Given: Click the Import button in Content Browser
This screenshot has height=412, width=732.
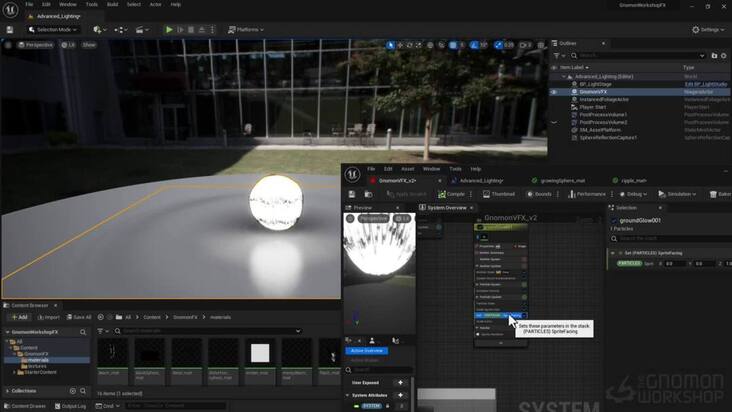Looking at the screenshot, I should pyautogui.click(x=48, y=317).
